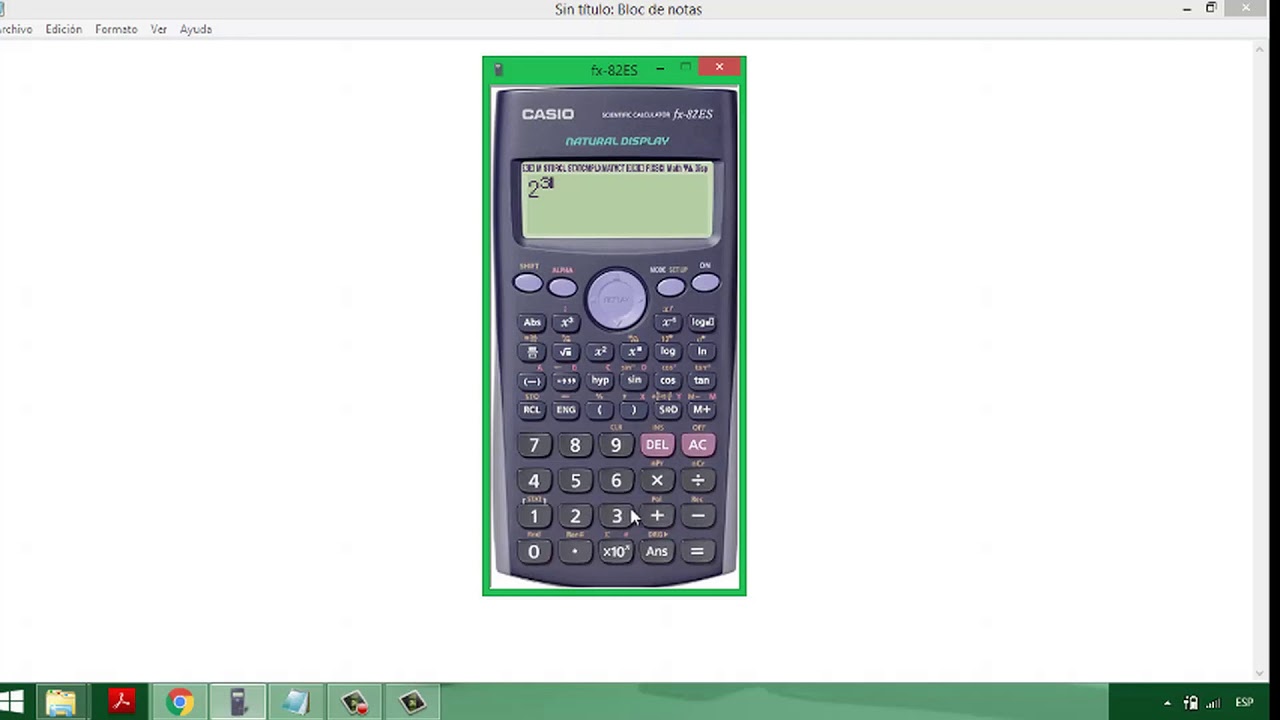1280x720 pixels.
Task: Click the tan key
Action: 702,381
